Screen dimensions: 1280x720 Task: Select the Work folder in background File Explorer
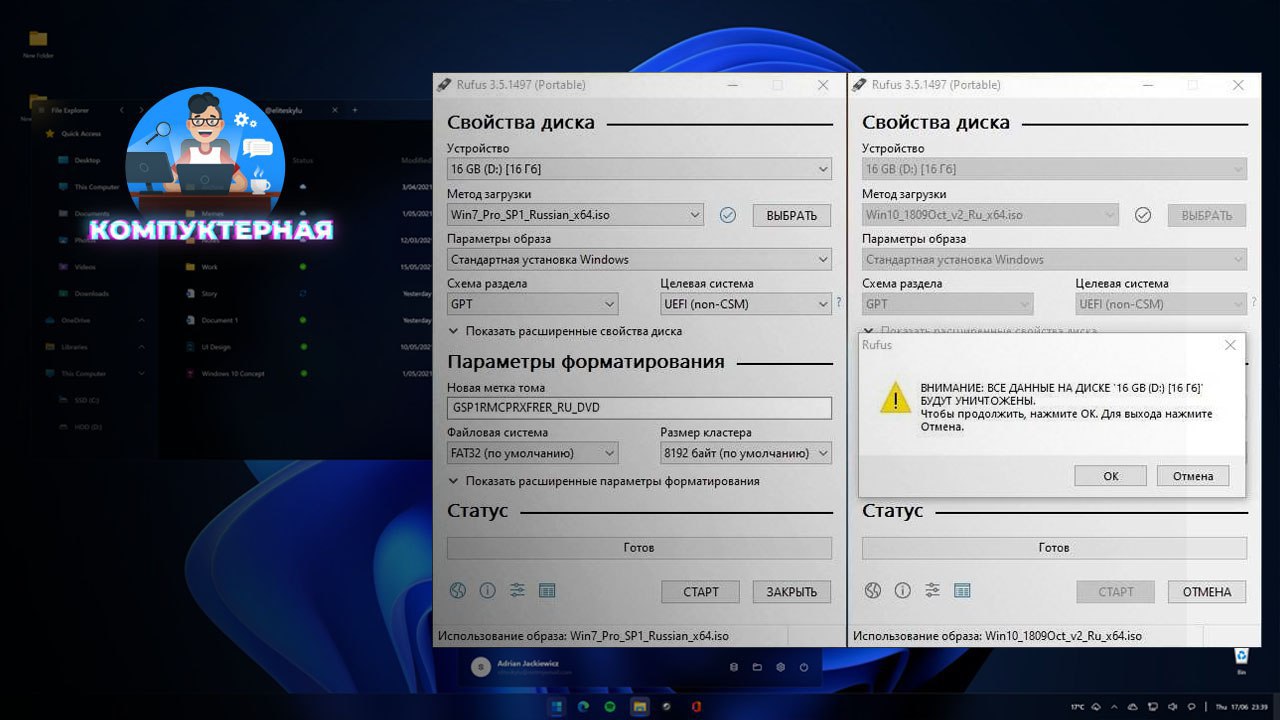[x=203, y=267]
